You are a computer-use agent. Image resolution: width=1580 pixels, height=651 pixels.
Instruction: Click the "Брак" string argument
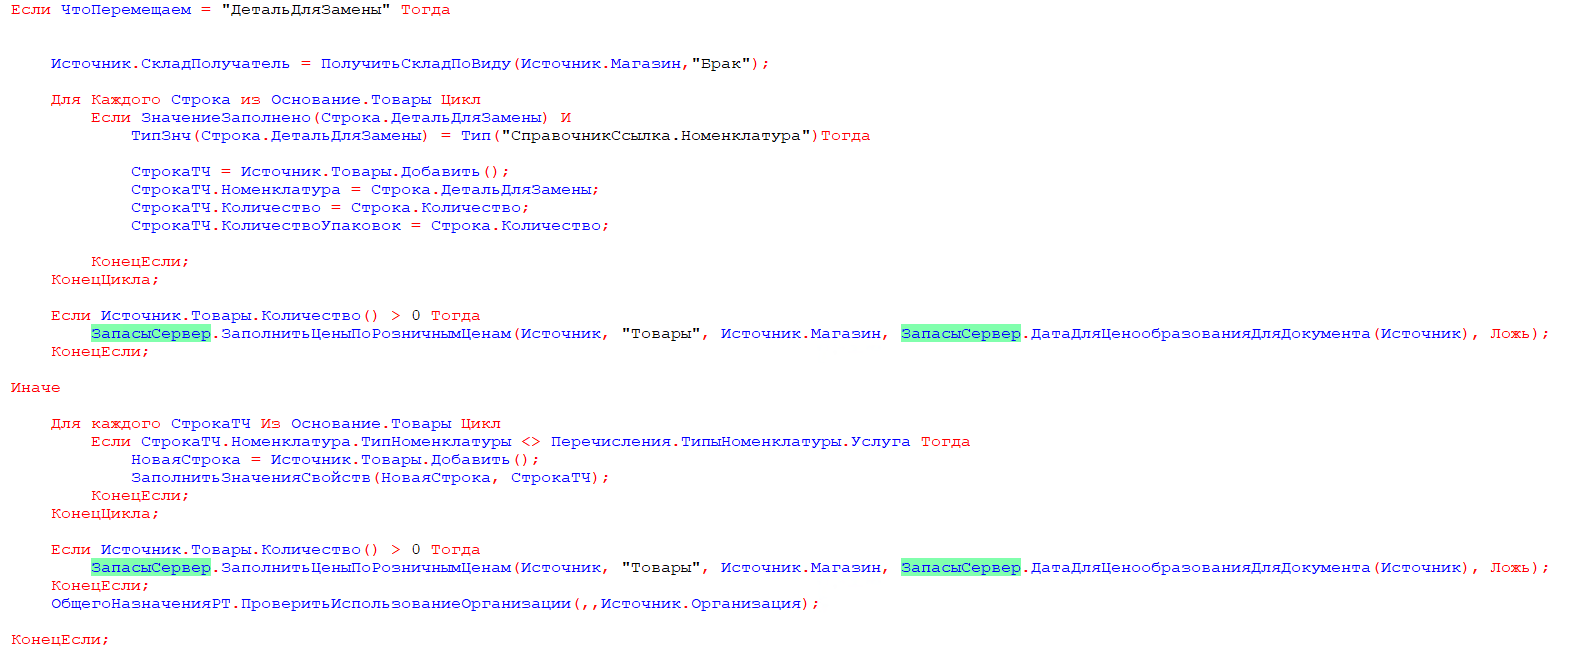coord(720,64)
